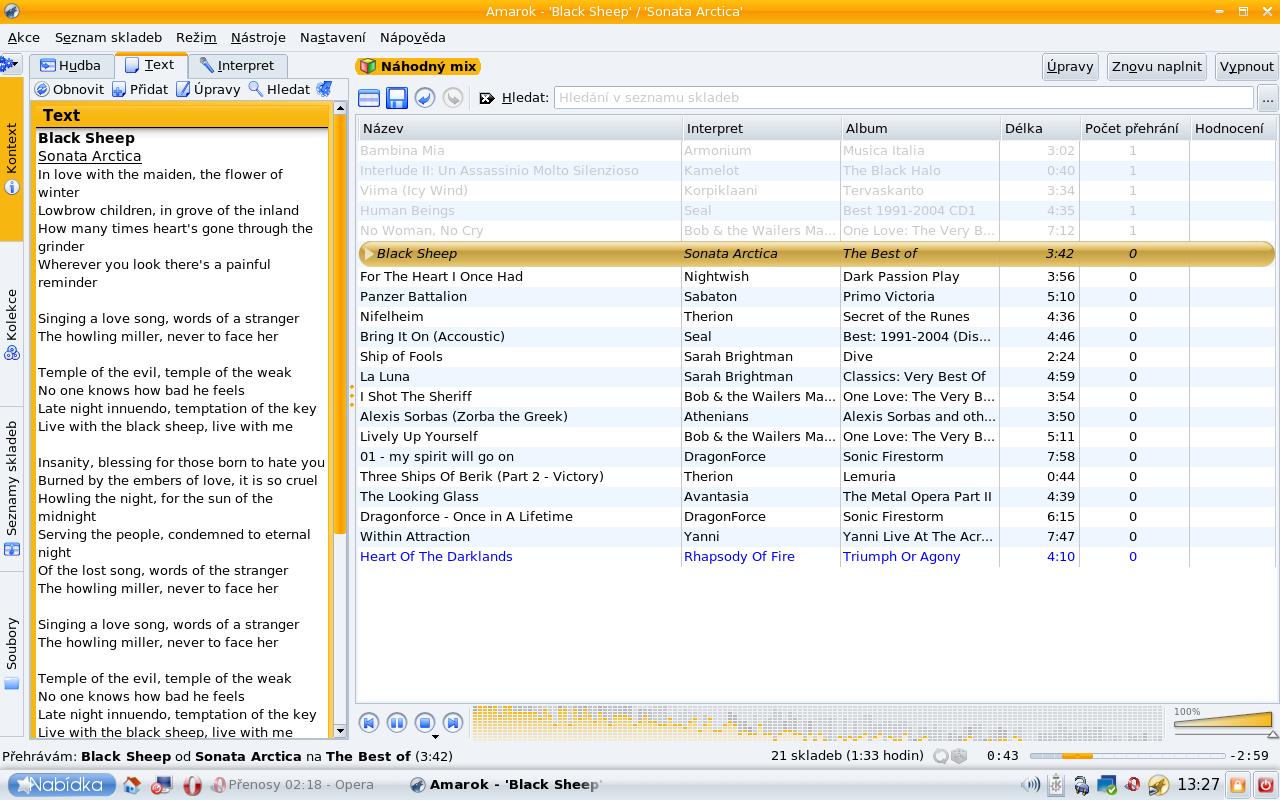The width and height of the screenshot is (1280, 800).
Task: Open the Nabídka start menu
Action: 62,785
